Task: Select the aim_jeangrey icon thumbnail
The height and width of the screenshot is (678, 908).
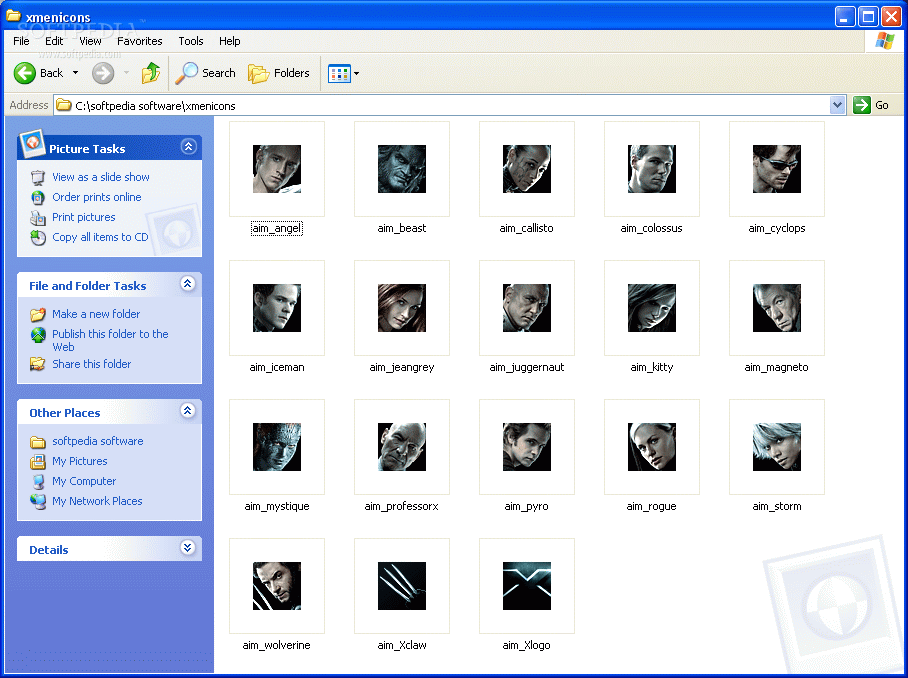Action: pyautogui.click(x=402, y=308)
